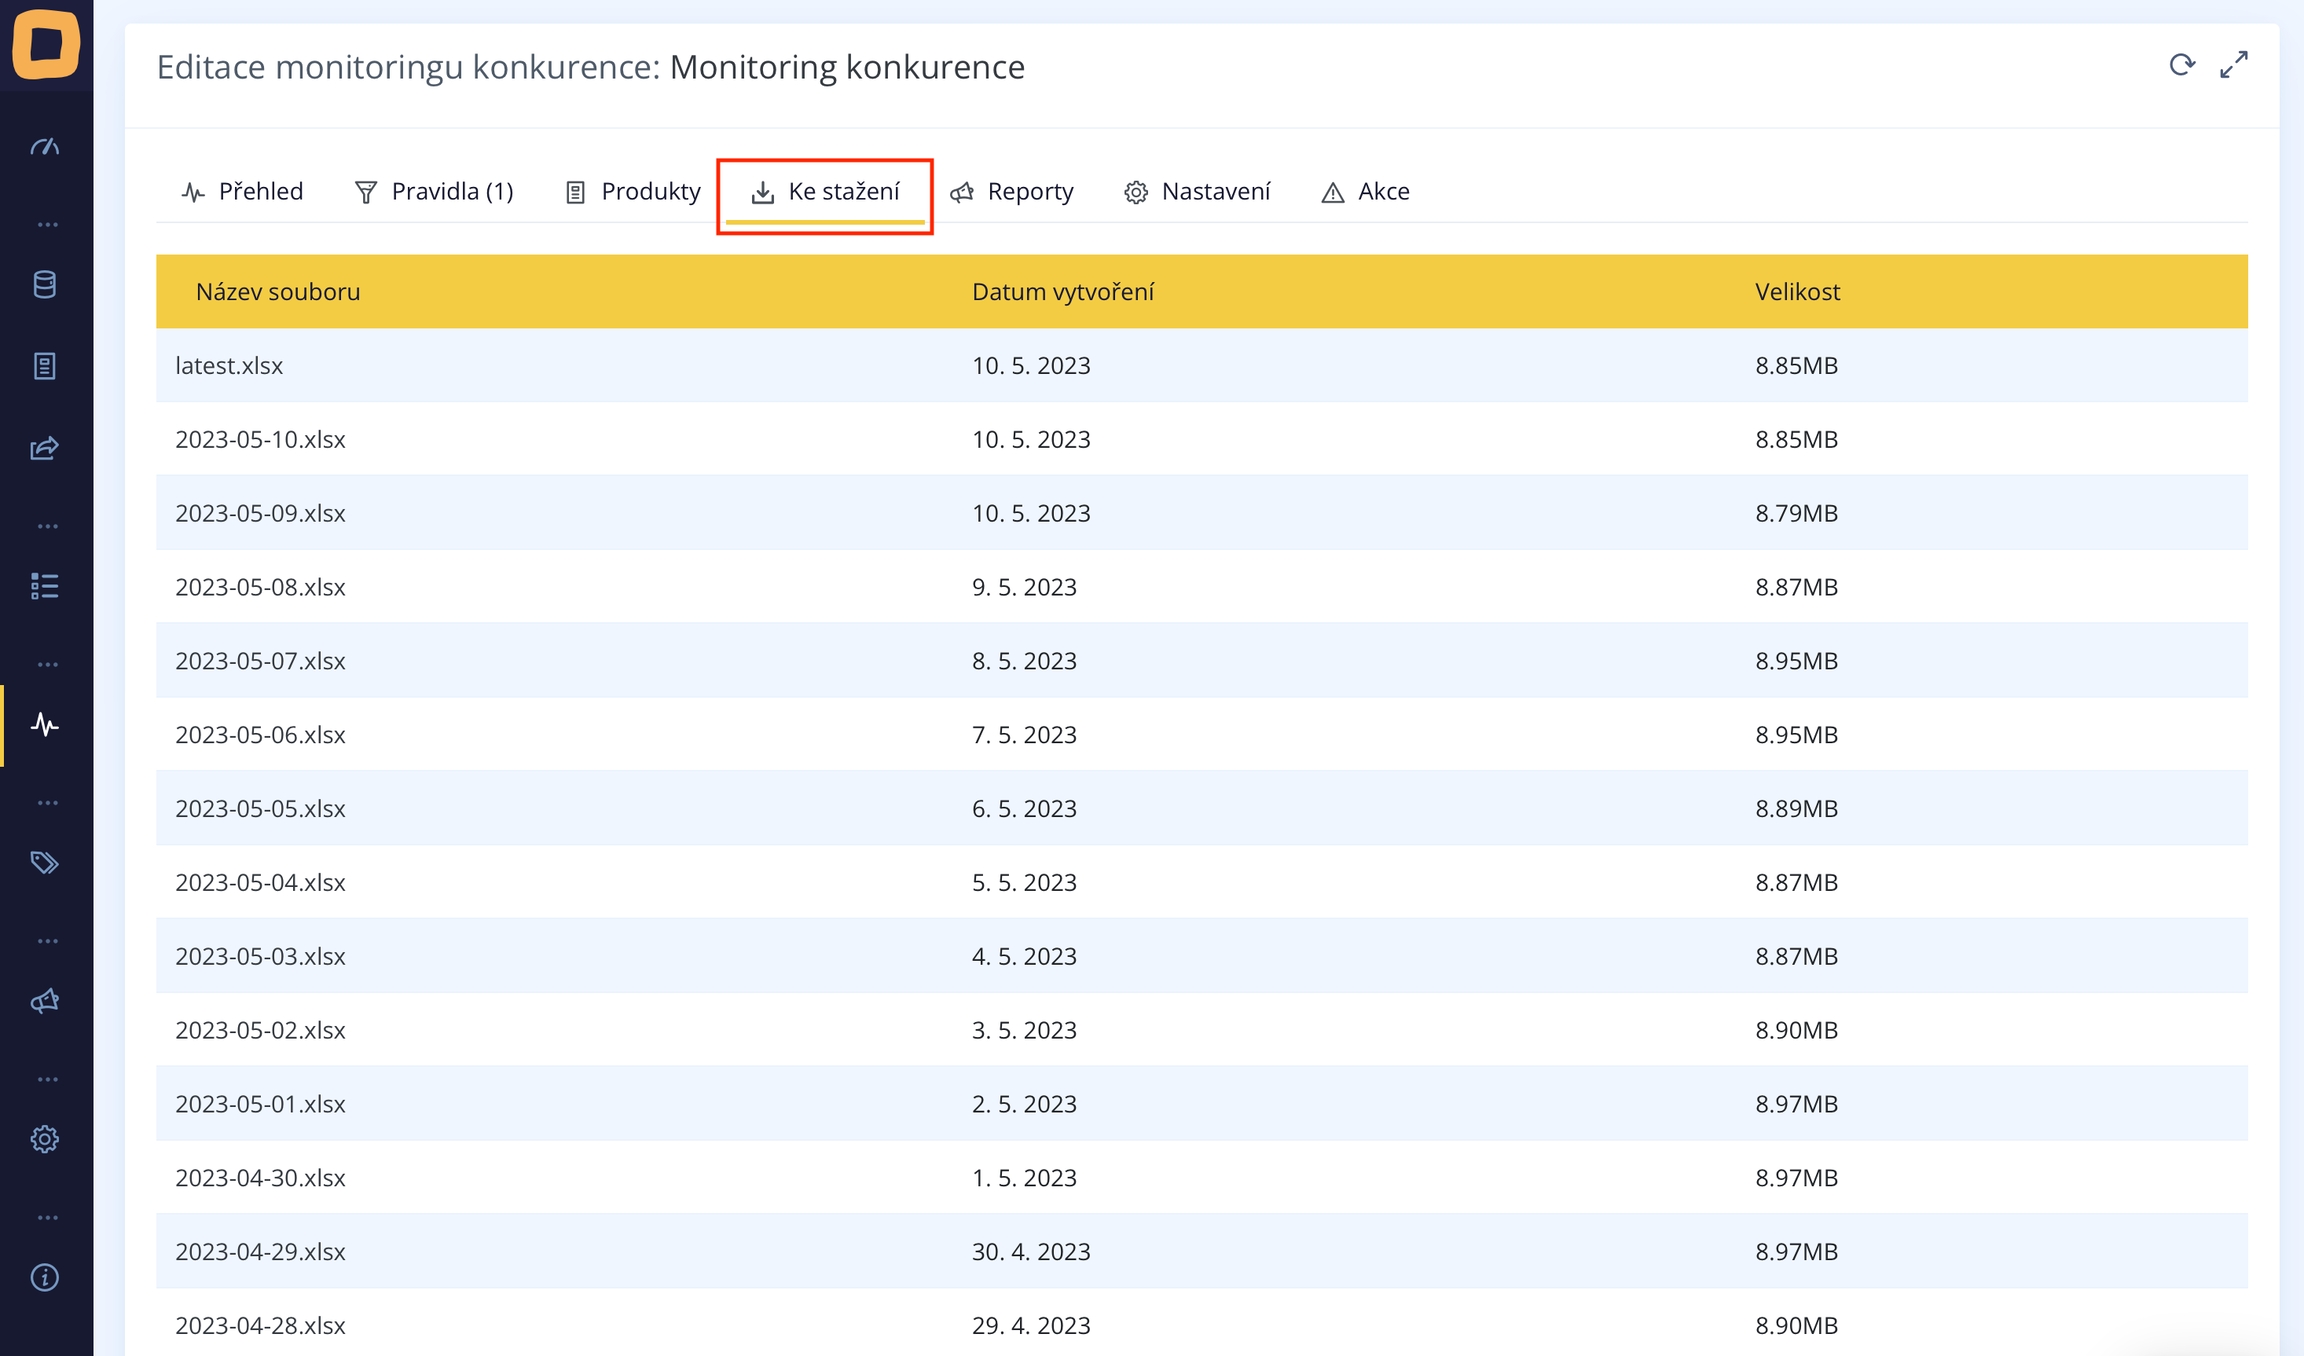Open the price tags sidebar icon
Viewport: 2304px width, 1356px height.
click(x=45, y=862)
